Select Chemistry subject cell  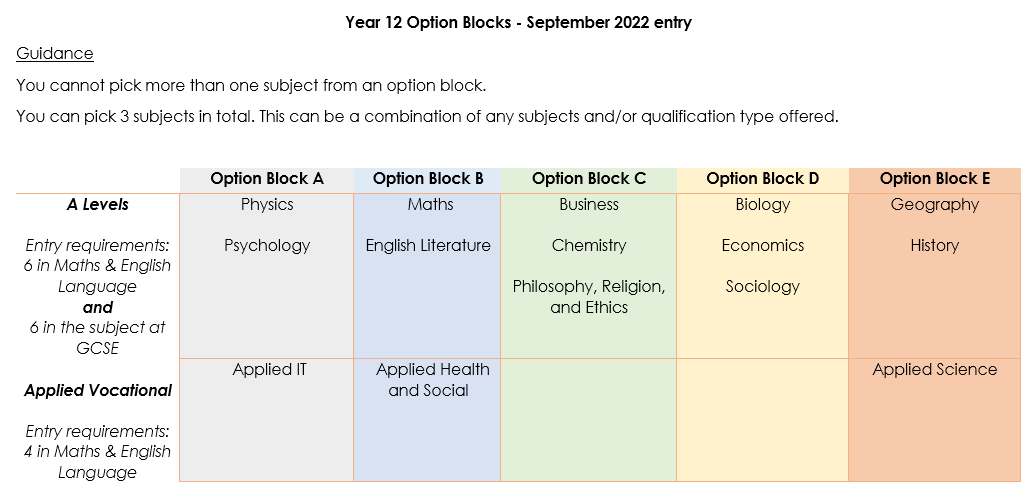(x=589, y=246)
